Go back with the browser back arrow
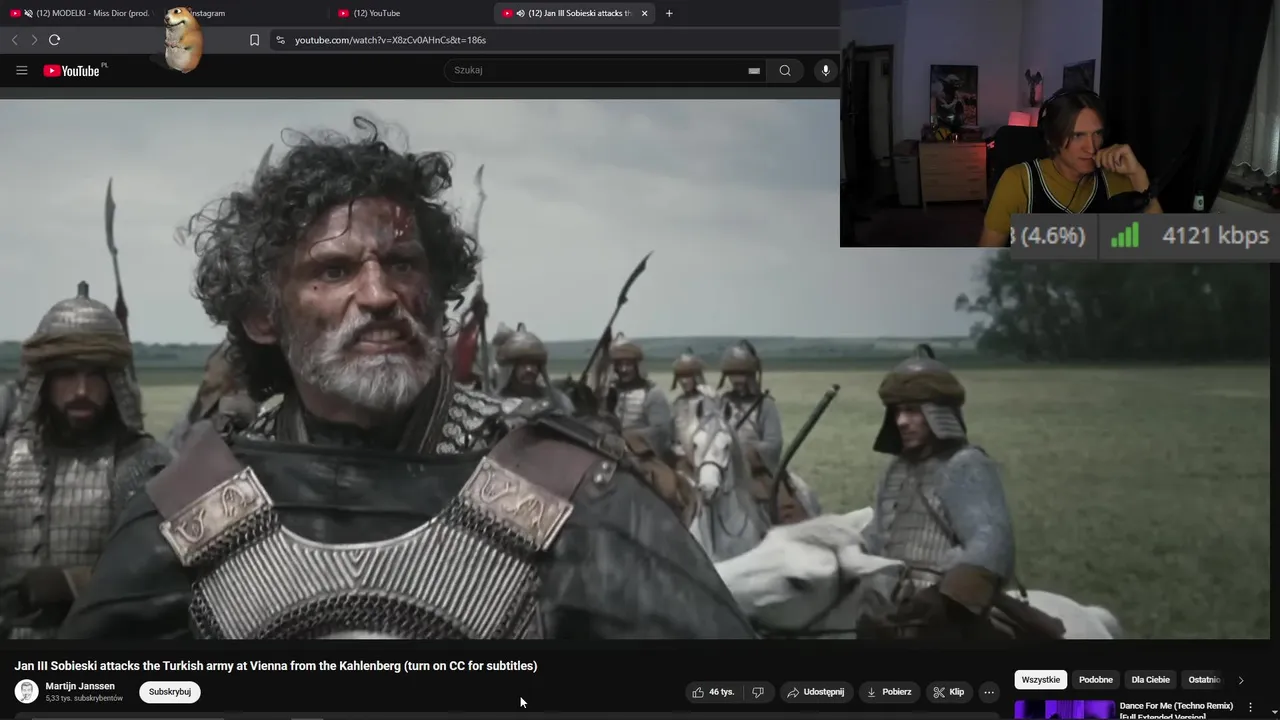1280x720 pixels. click(x=14, y=40)
